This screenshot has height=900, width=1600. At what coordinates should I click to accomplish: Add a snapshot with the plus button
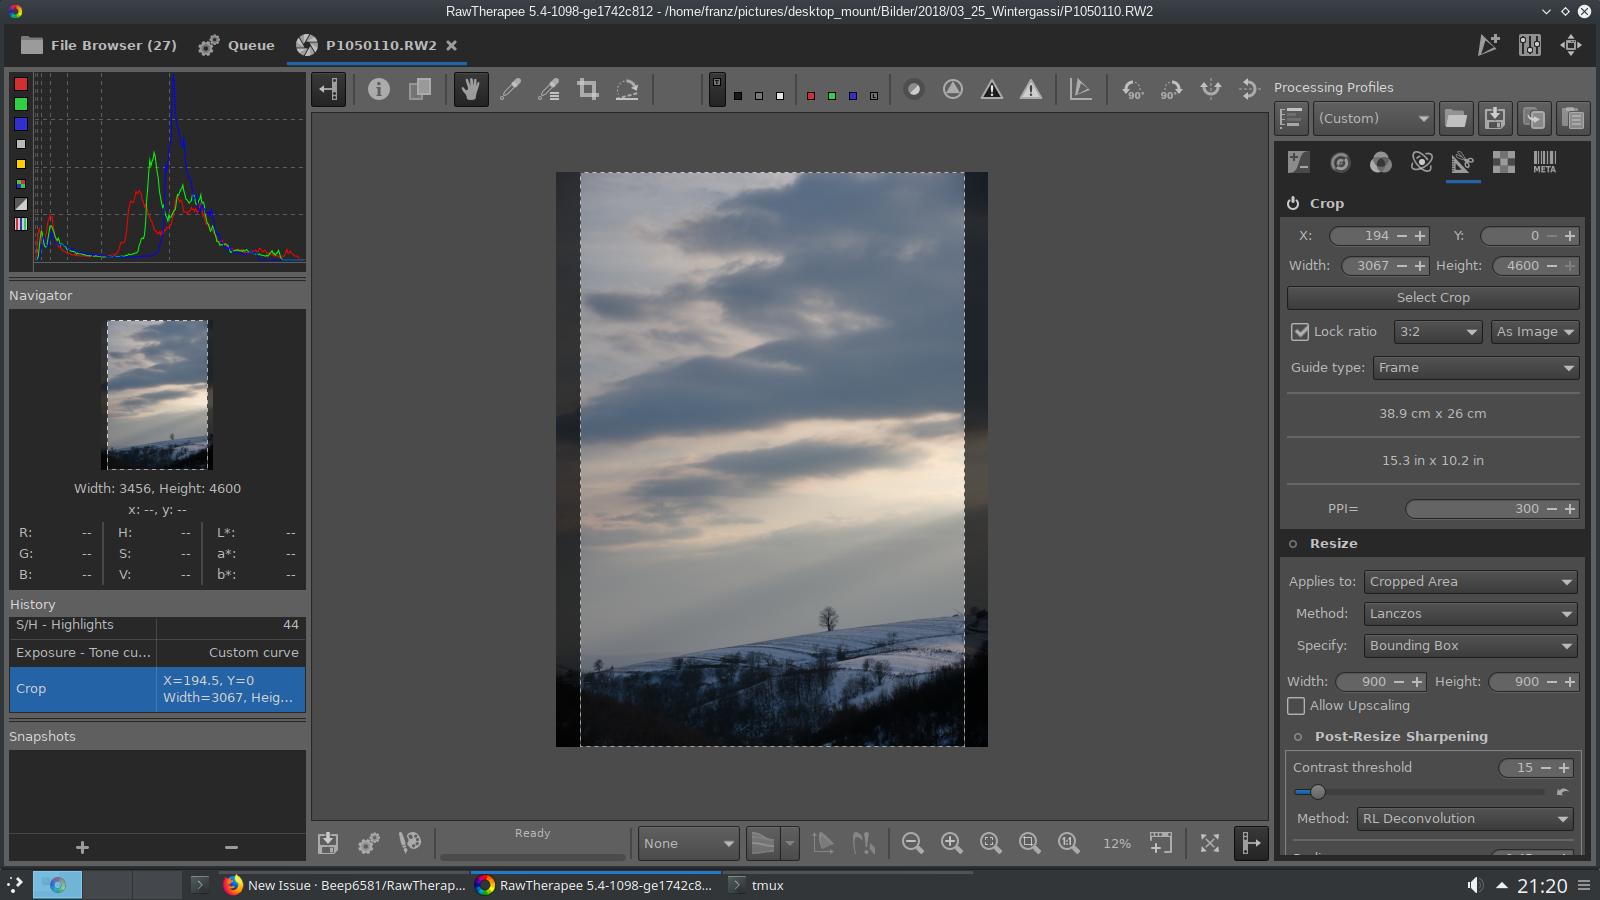81,847
